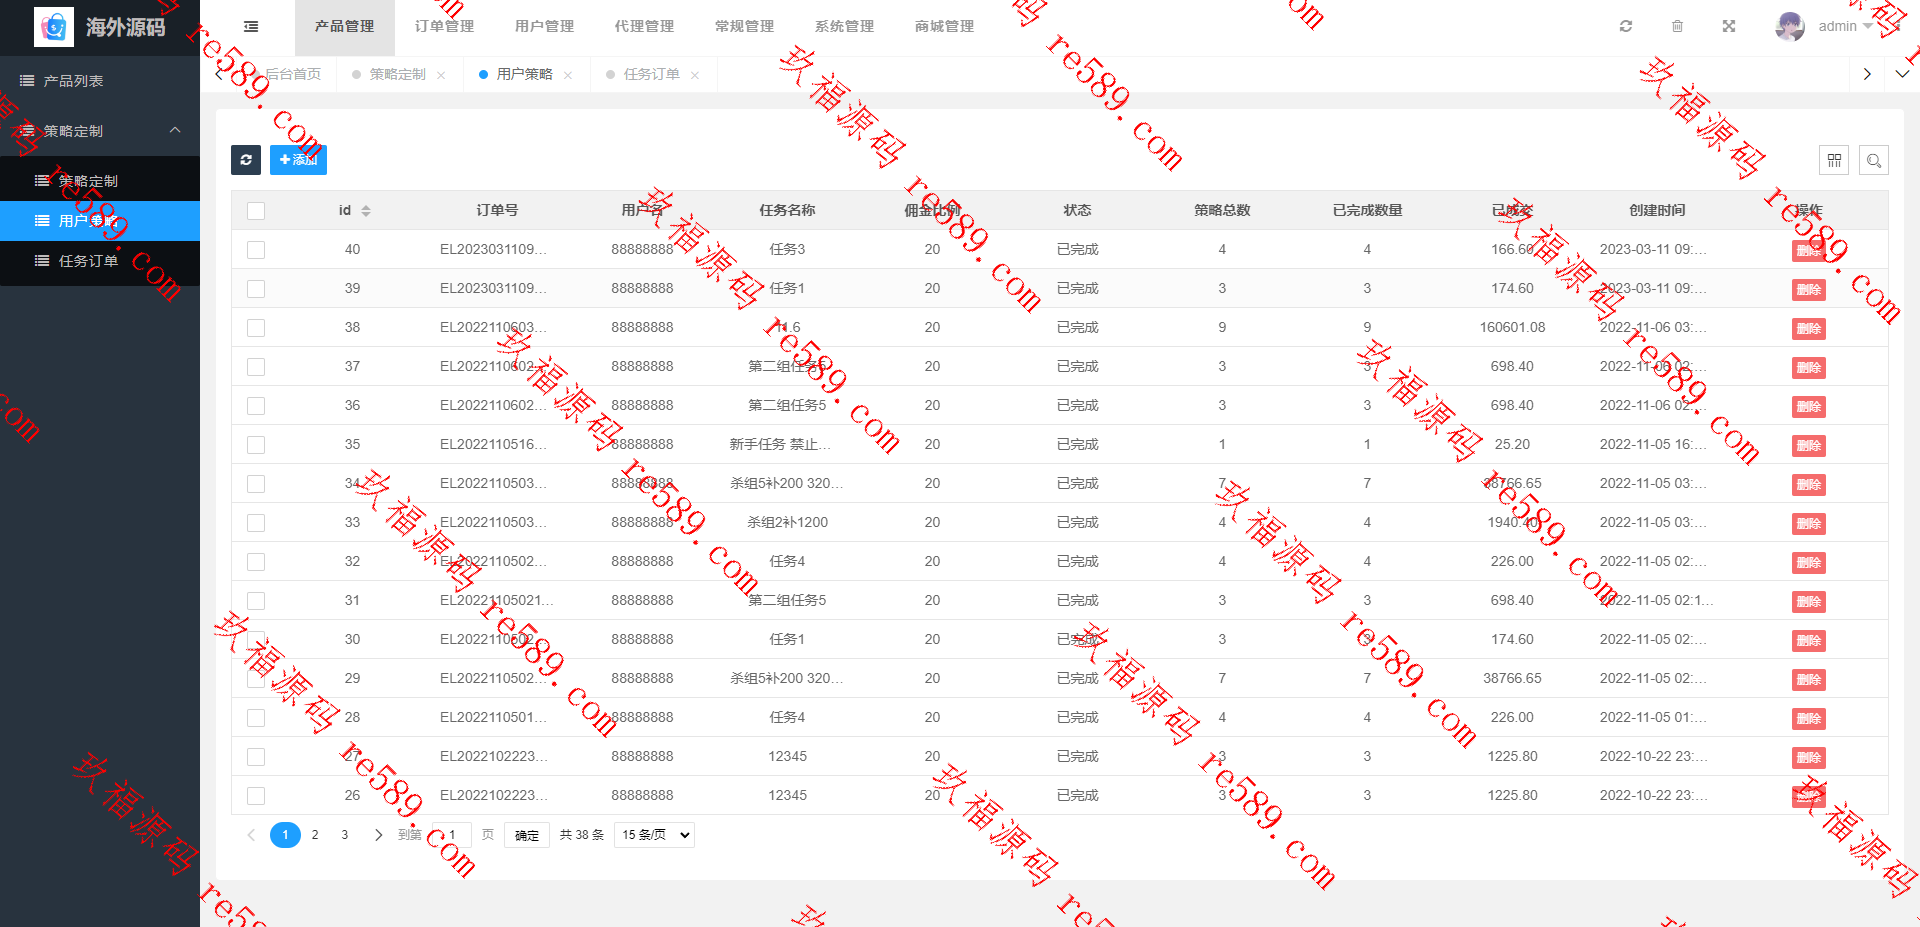
Task: Check the row with id 38
Action: tap(256, 328)
